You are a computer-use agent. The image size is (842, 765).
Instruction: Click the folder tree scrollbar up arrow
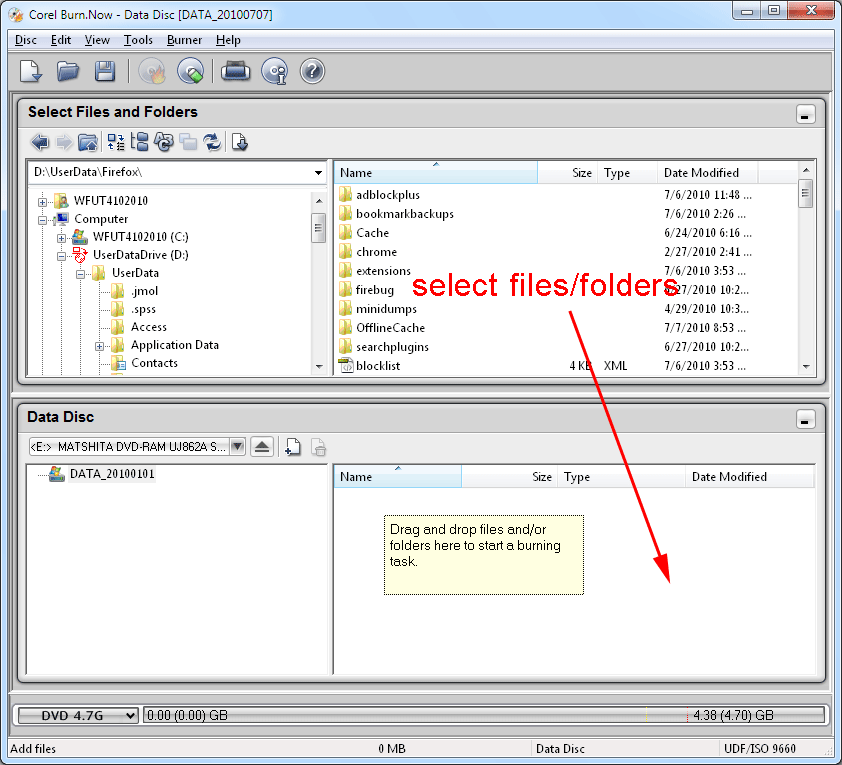coord(319,201)
